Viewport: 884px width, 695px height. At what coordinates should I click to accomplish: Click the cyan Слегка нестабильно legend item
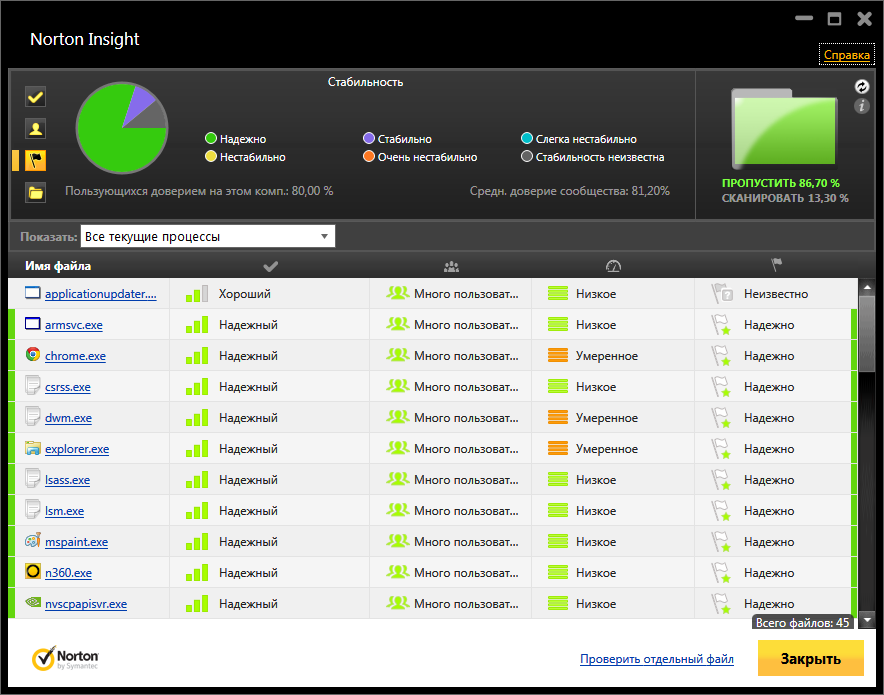[x=579, y=139]
